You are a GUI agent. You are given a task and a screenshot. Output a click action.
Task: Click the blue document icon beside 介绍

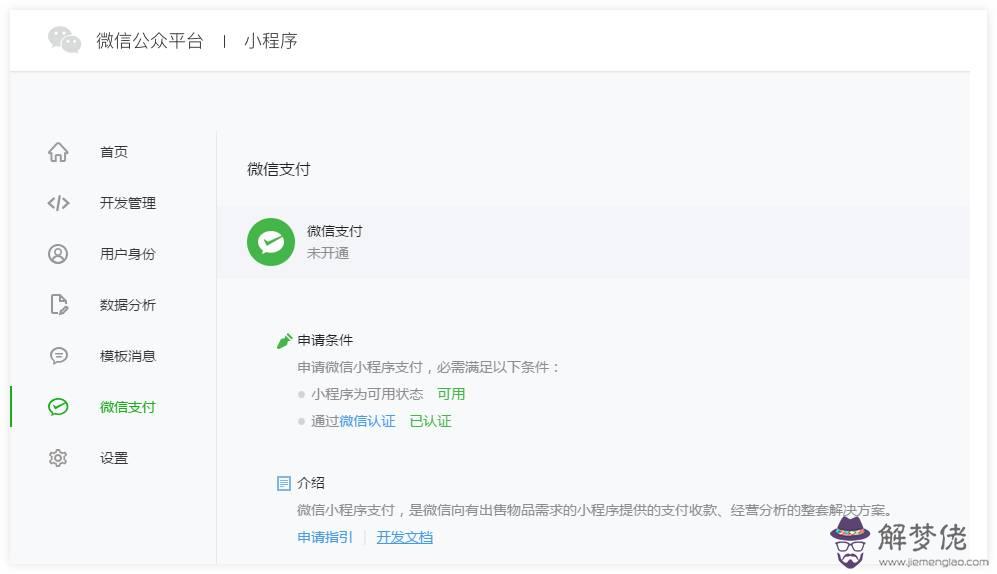(x=284, y=483)
